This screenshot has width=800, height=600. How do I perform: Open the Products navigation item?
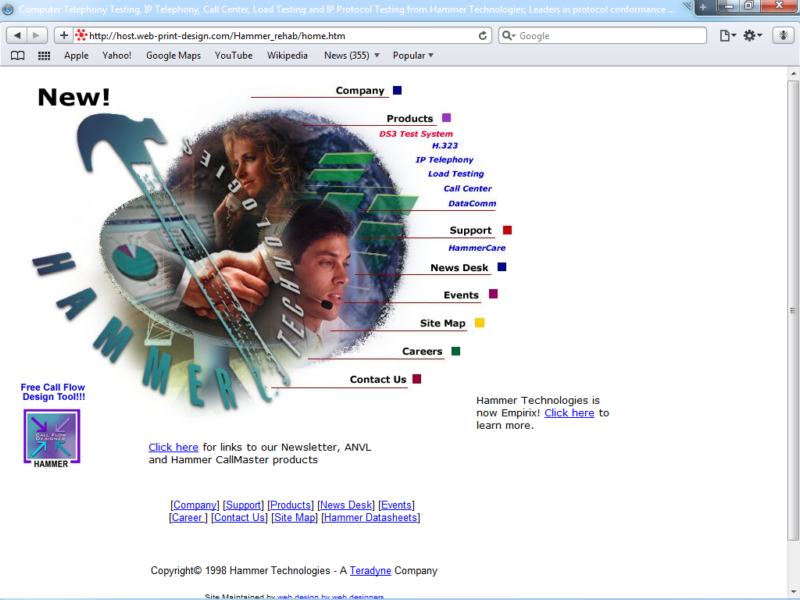click(410, 119)
